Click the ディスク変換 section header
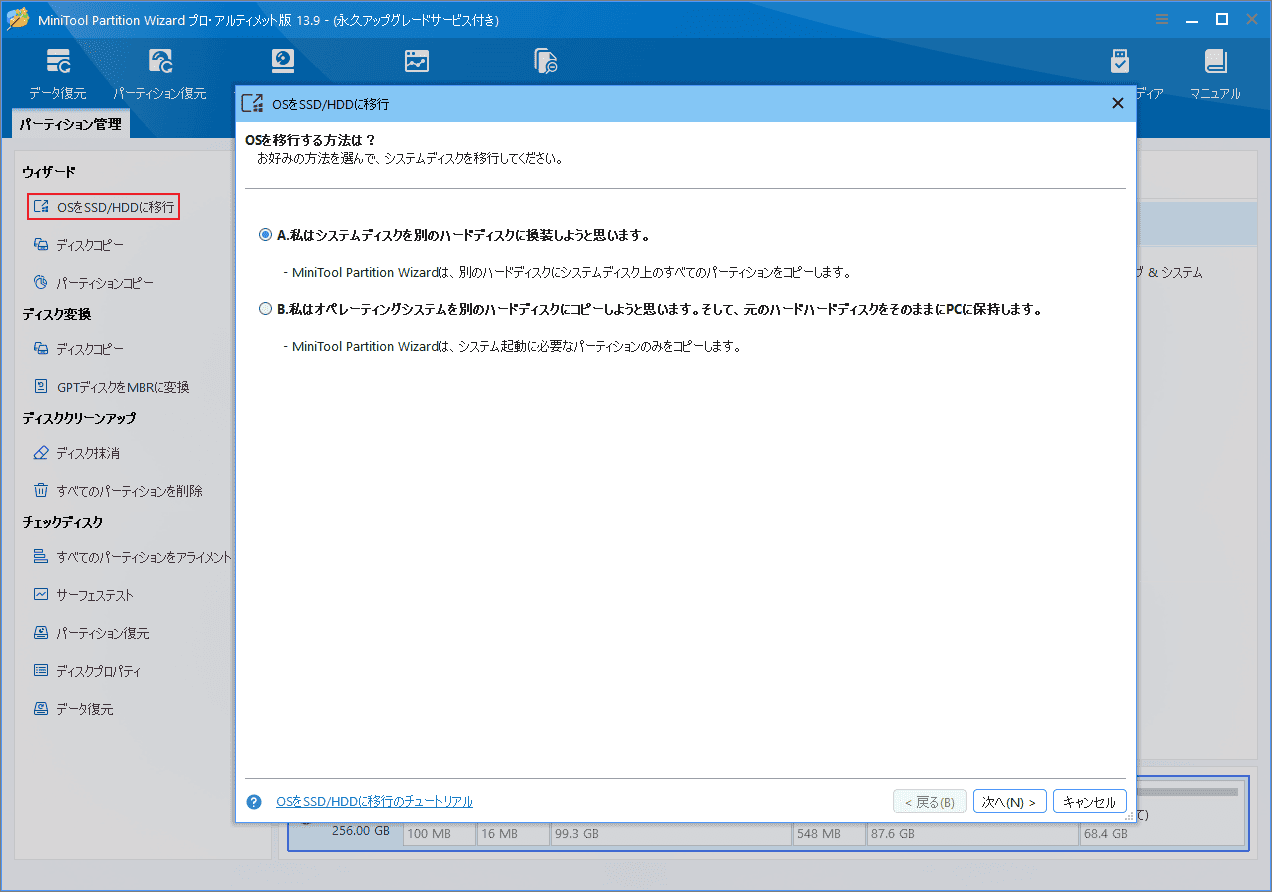The width and height of the screenshot is (1272, 892). point(57,315)
